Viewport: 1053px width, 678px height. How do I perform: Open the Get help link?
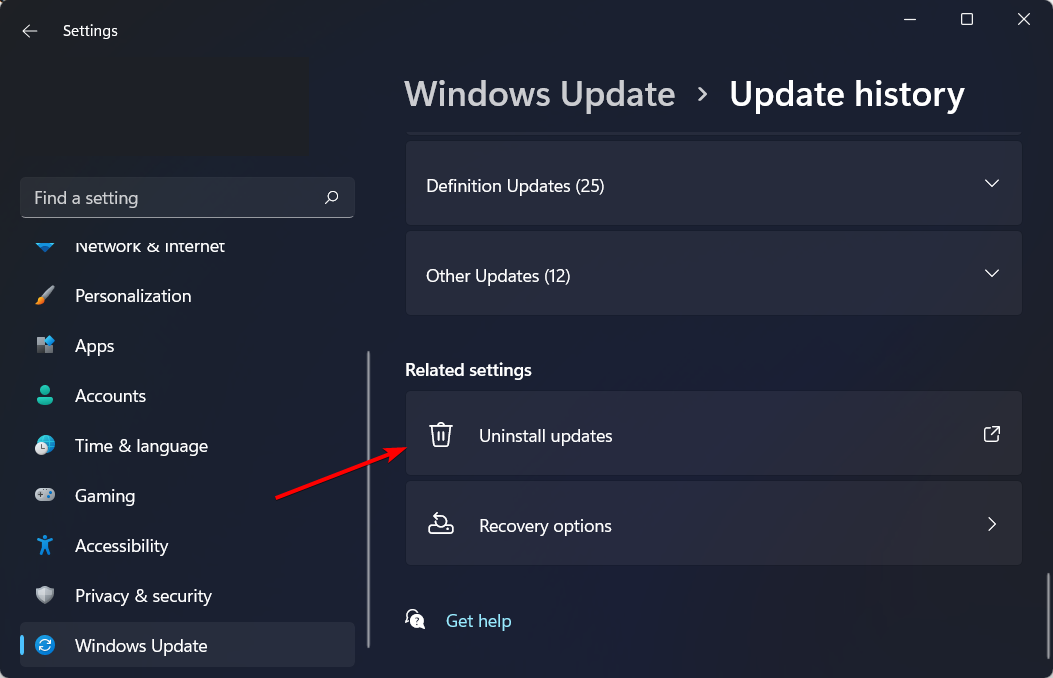[x=478, y=620]
